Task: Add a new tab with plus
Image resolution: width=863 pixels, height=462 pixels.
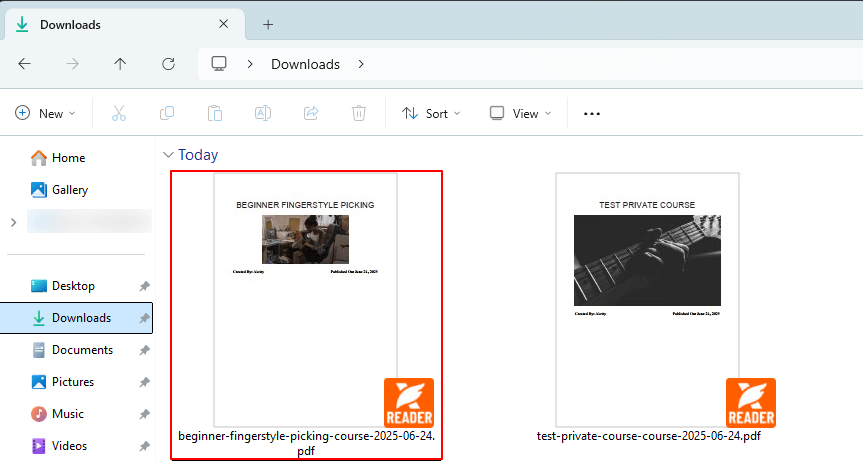Action: pos(268,24)
